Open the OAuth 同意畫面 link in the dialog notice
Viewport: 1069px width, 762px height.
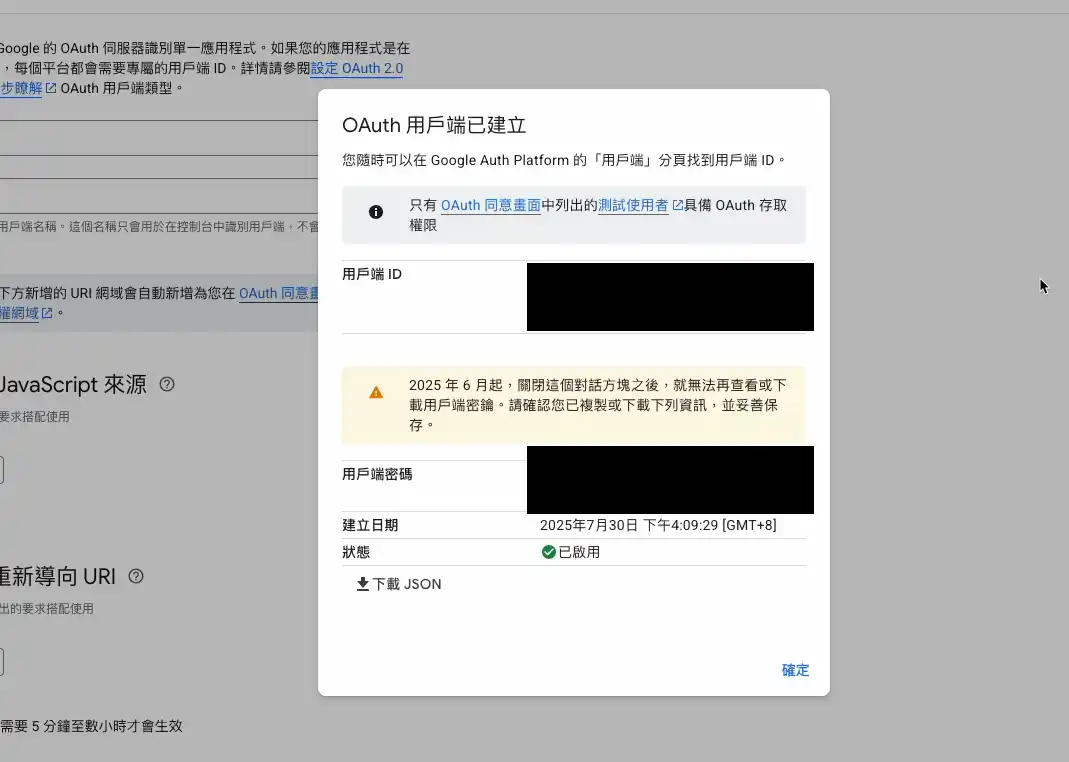point(490,205)
